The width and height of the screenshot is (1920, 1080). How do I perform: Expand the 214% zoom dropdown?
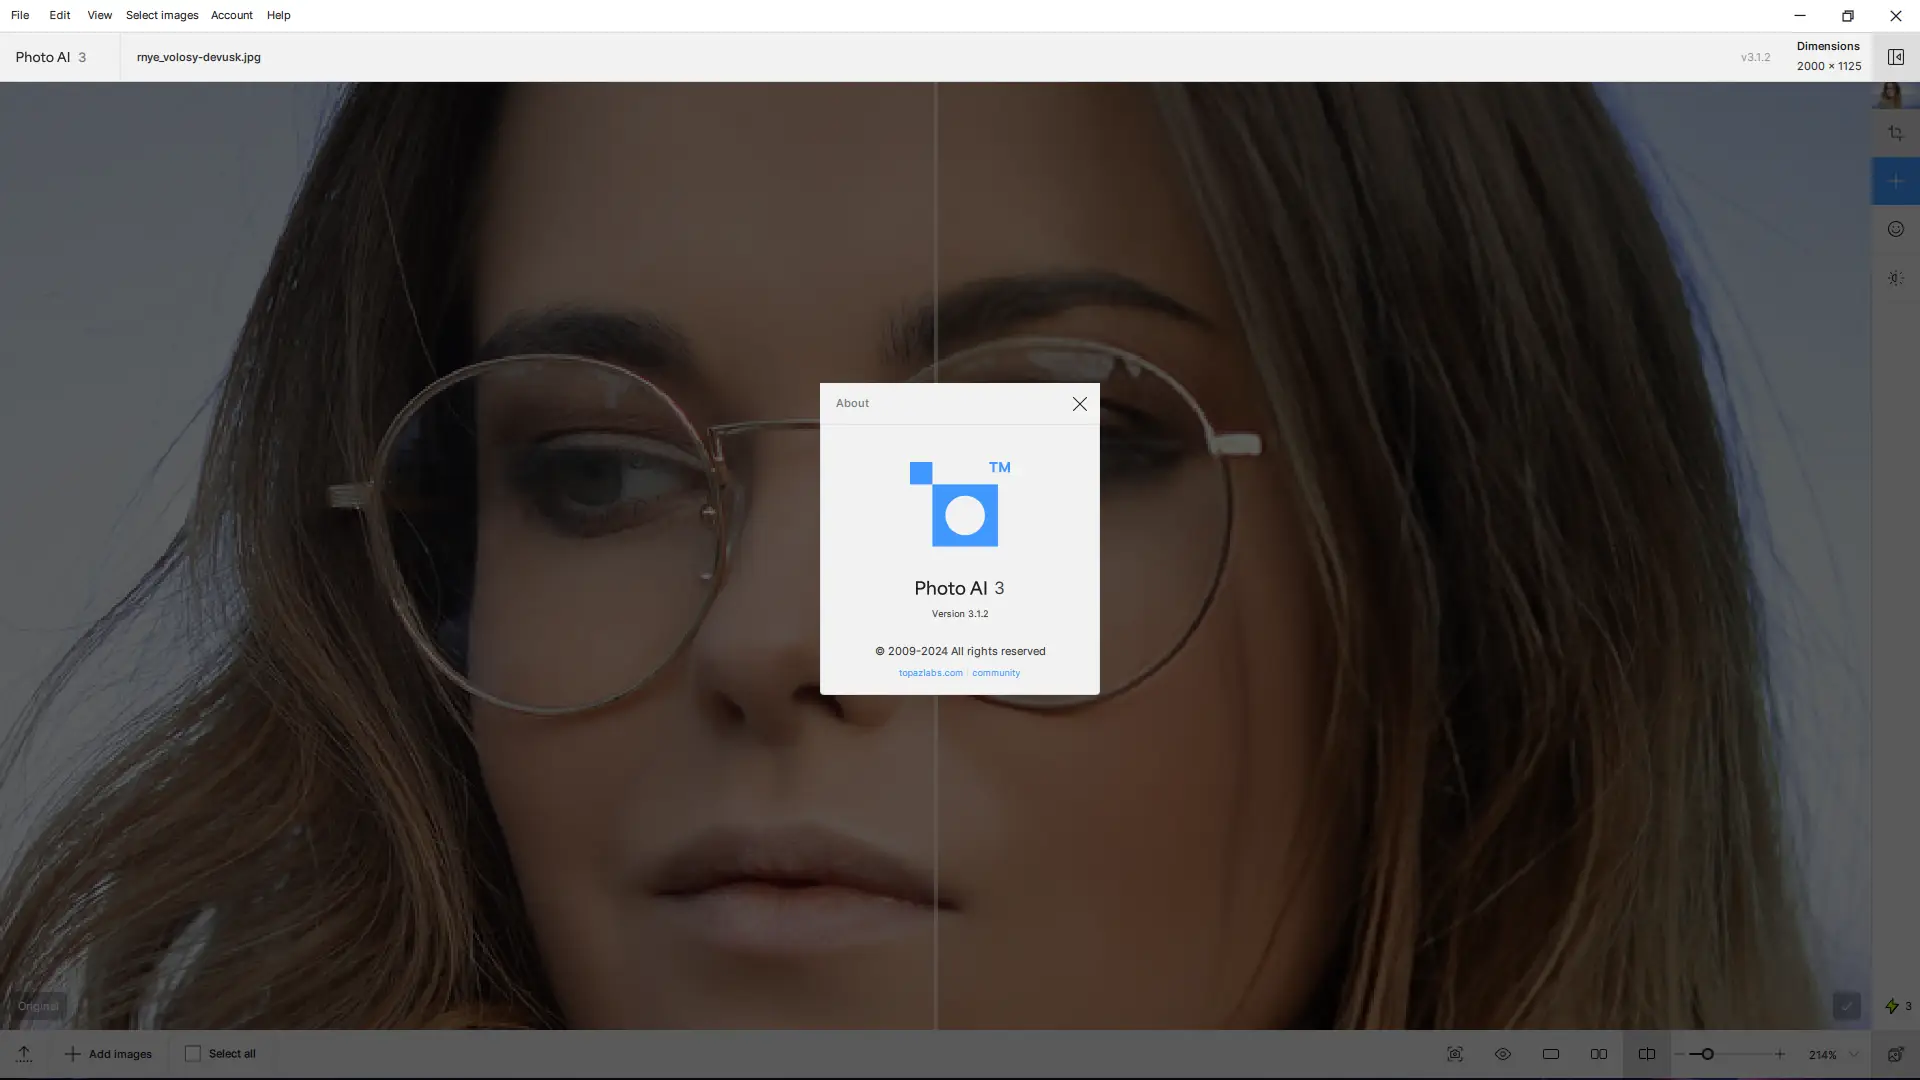tap(1854, 1054)
